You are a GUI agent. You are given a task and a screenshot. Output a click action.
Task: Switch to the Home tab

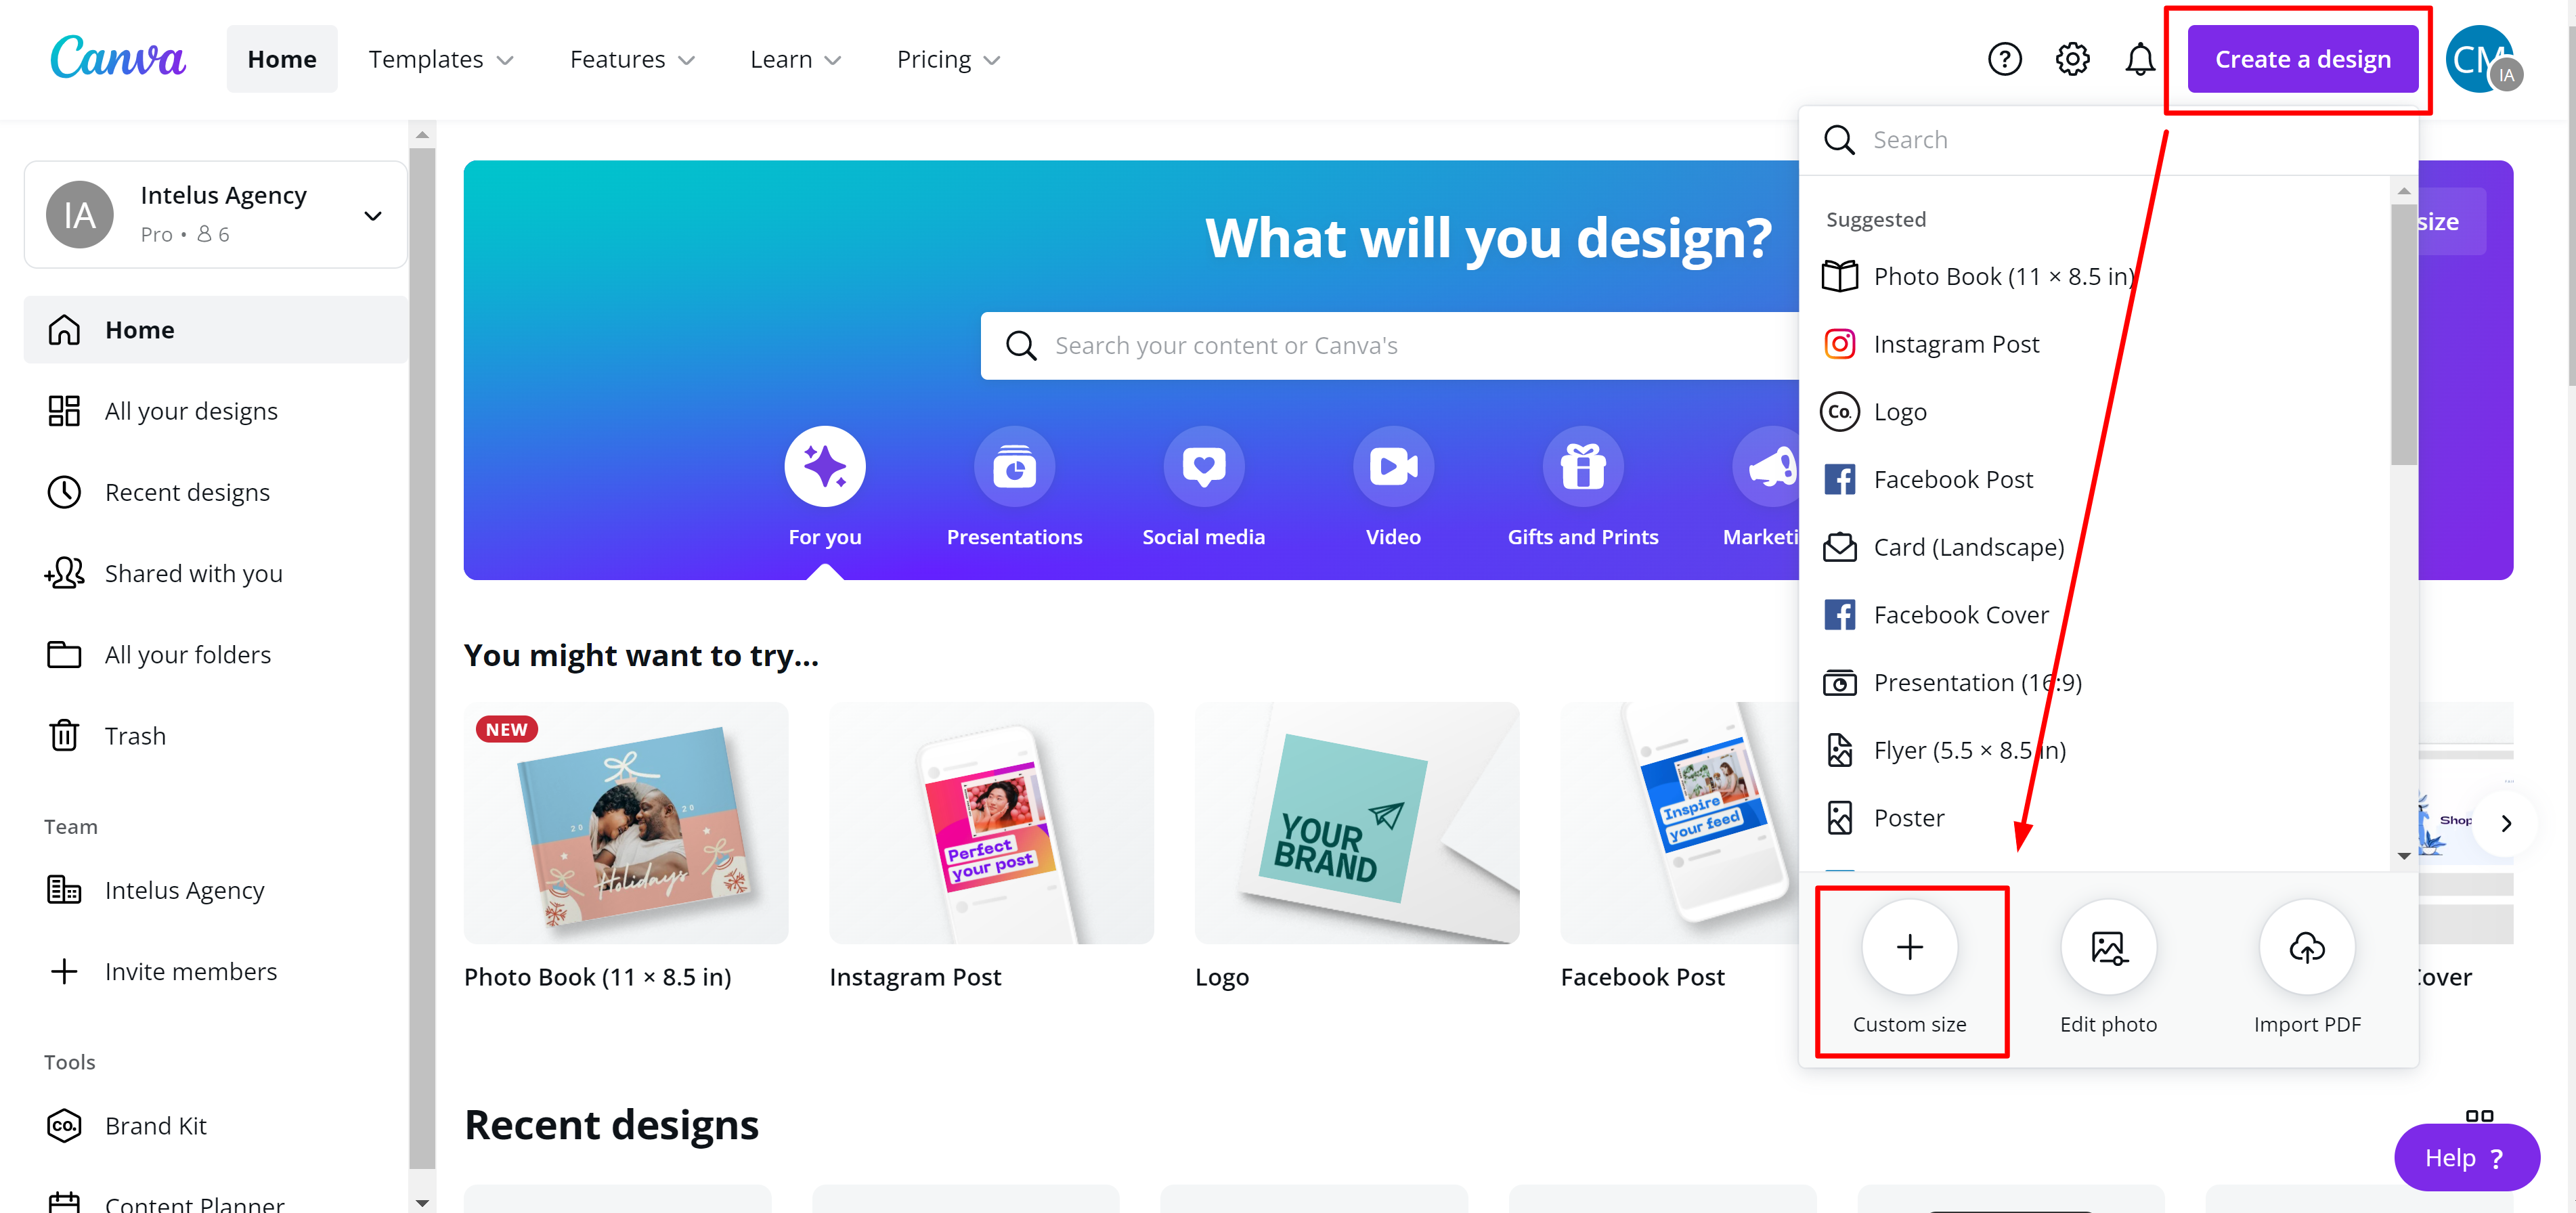pos(281,59)
